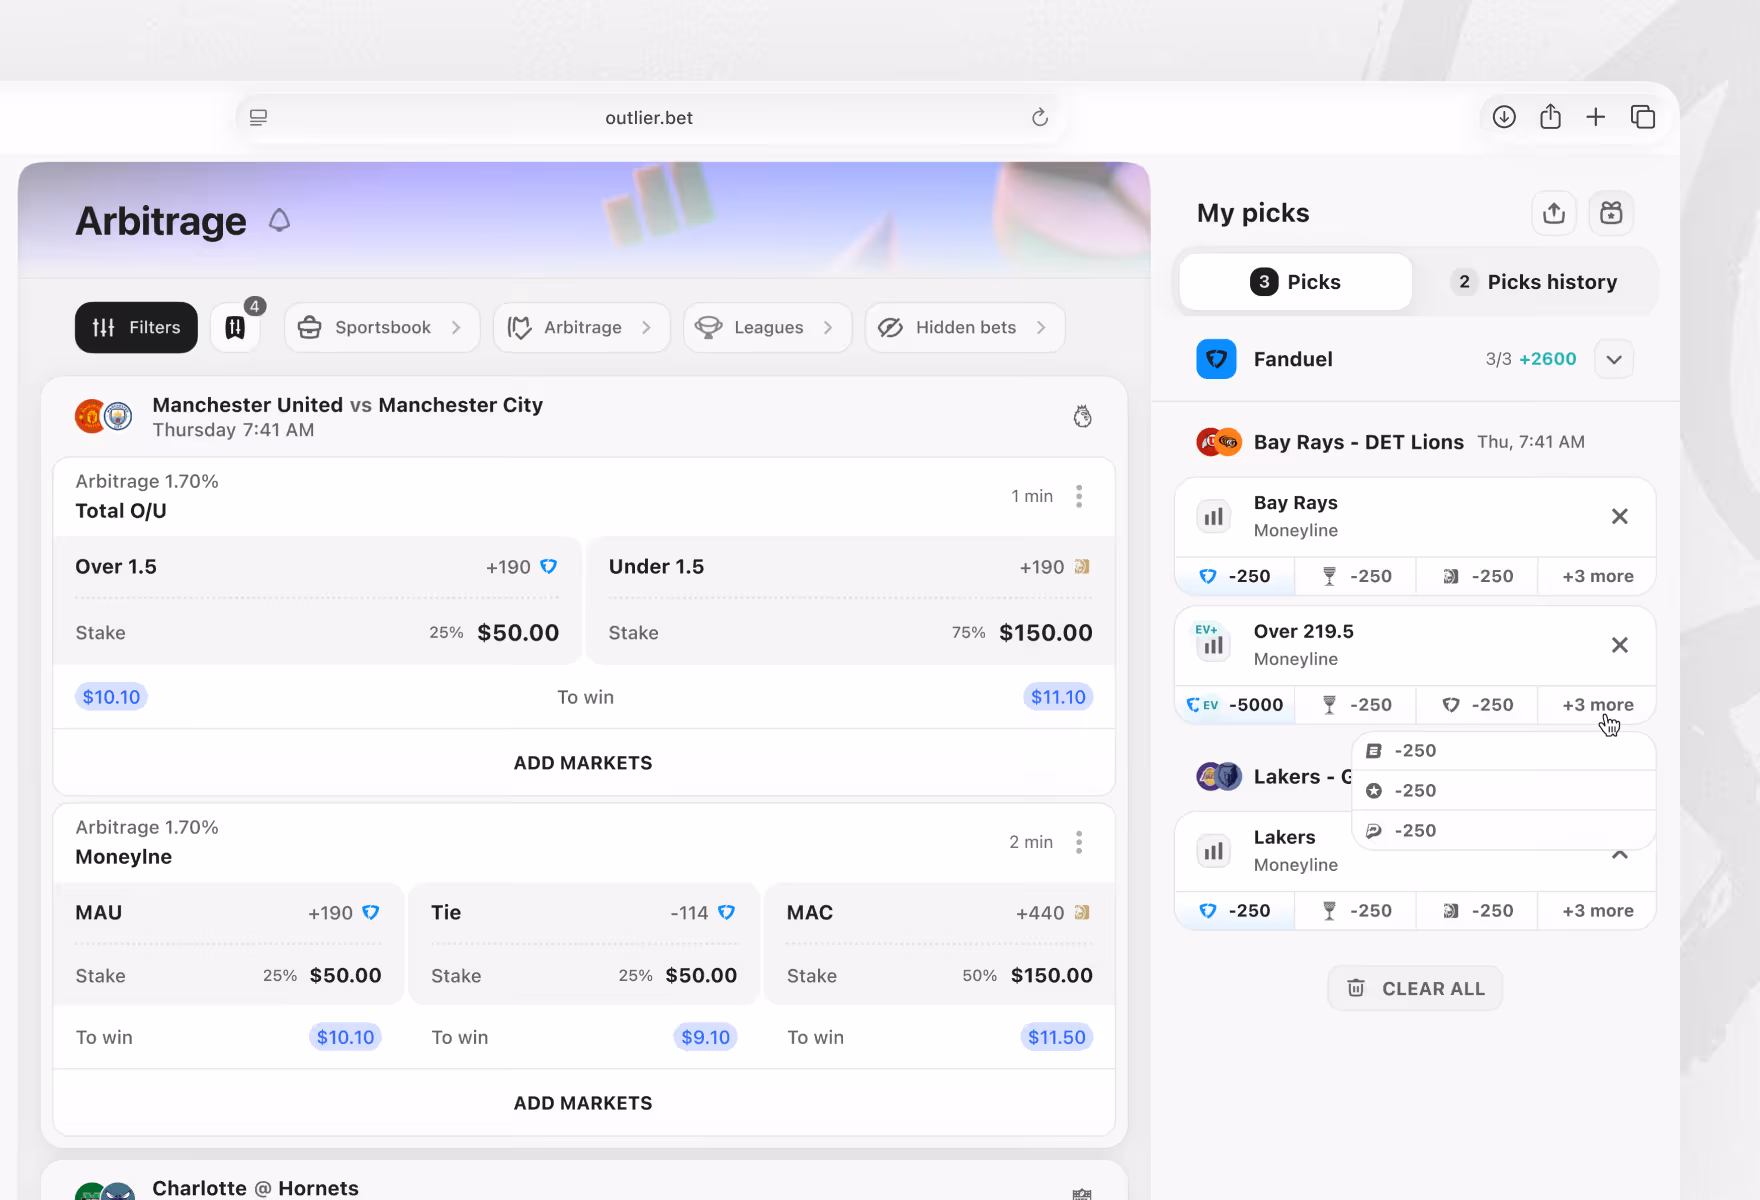Click Manchester United vs Manchester City title

347,405
